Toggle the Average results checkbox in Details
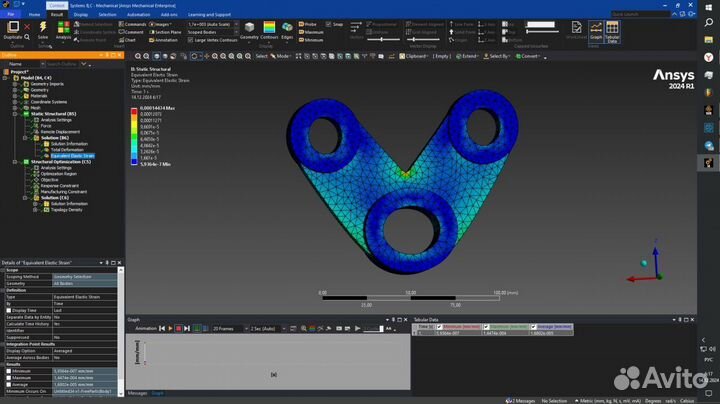This screenshot has width=720, height=404. pos(9,385)
